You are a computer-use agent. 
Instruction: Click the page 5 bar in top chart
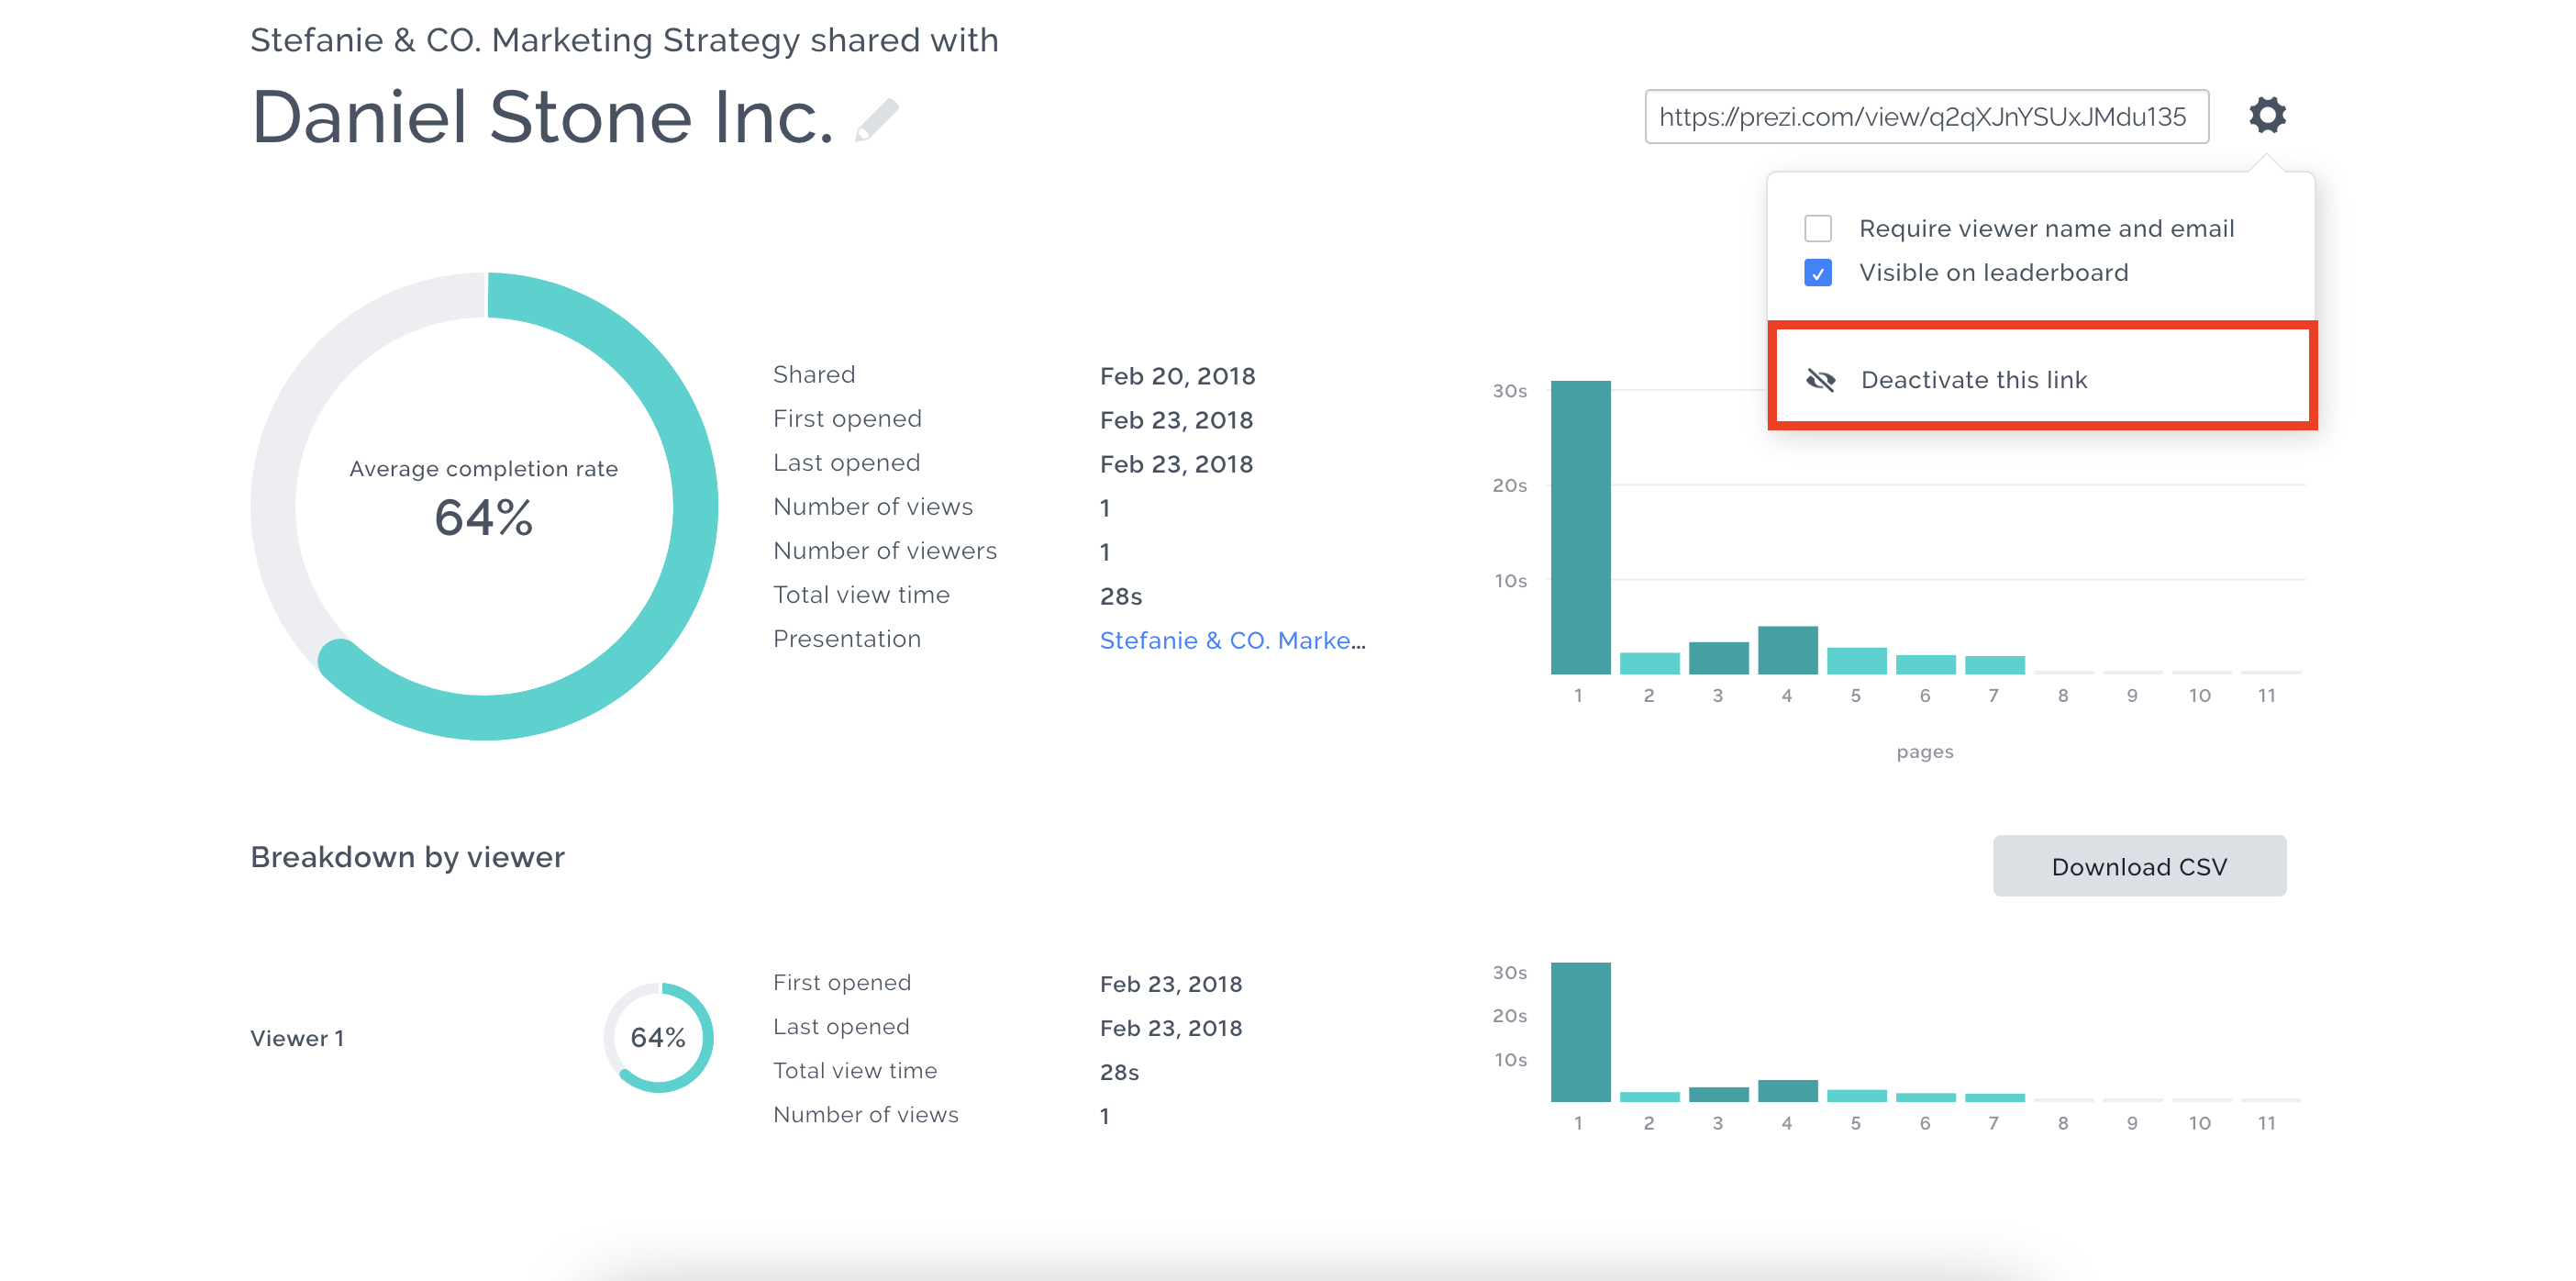coord(1856,661)
